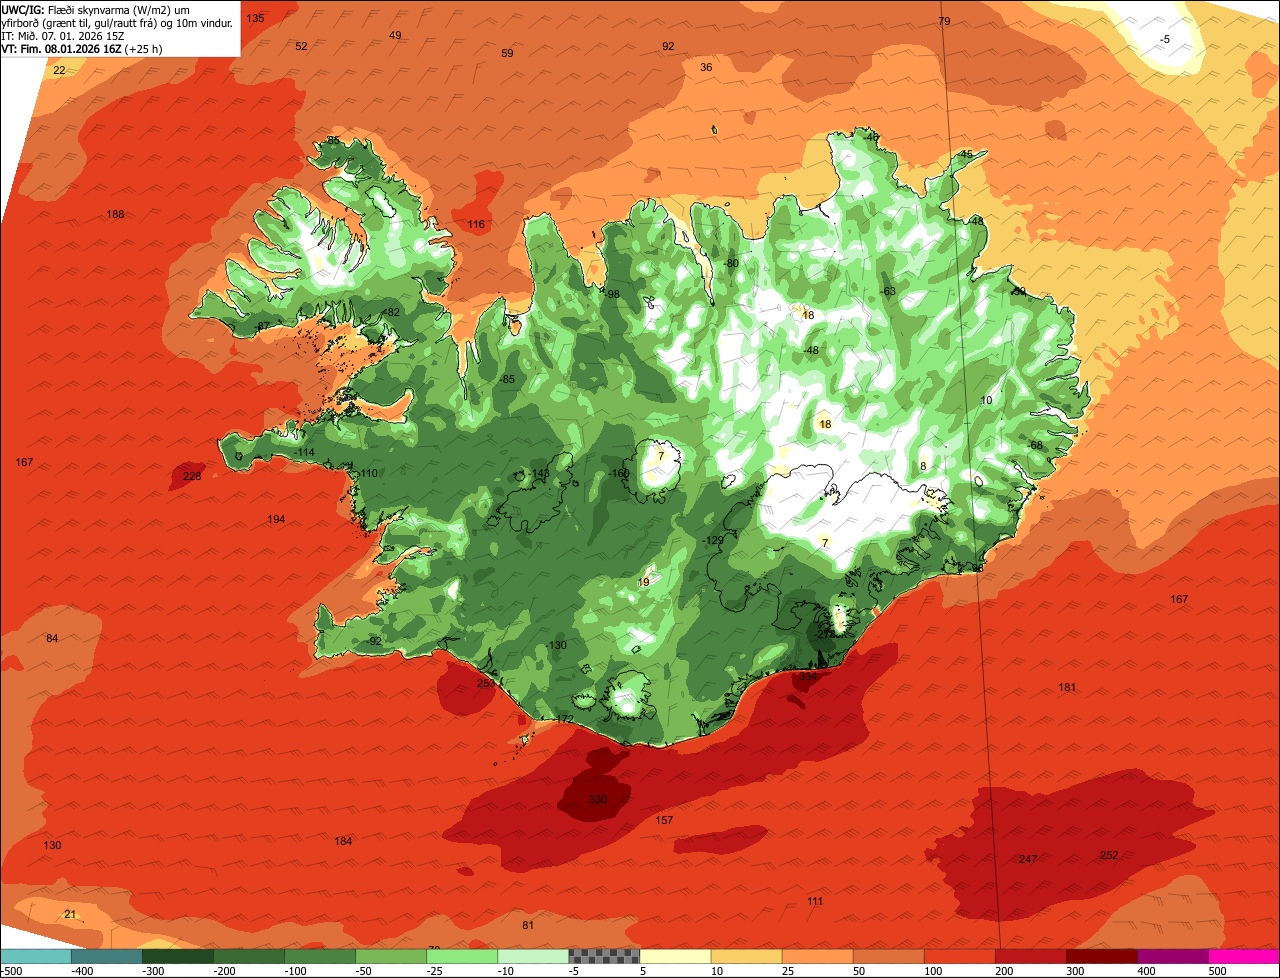Choose the purple legend swatch above 400
Screen dimensions: 1280x978
(1173, 956)
